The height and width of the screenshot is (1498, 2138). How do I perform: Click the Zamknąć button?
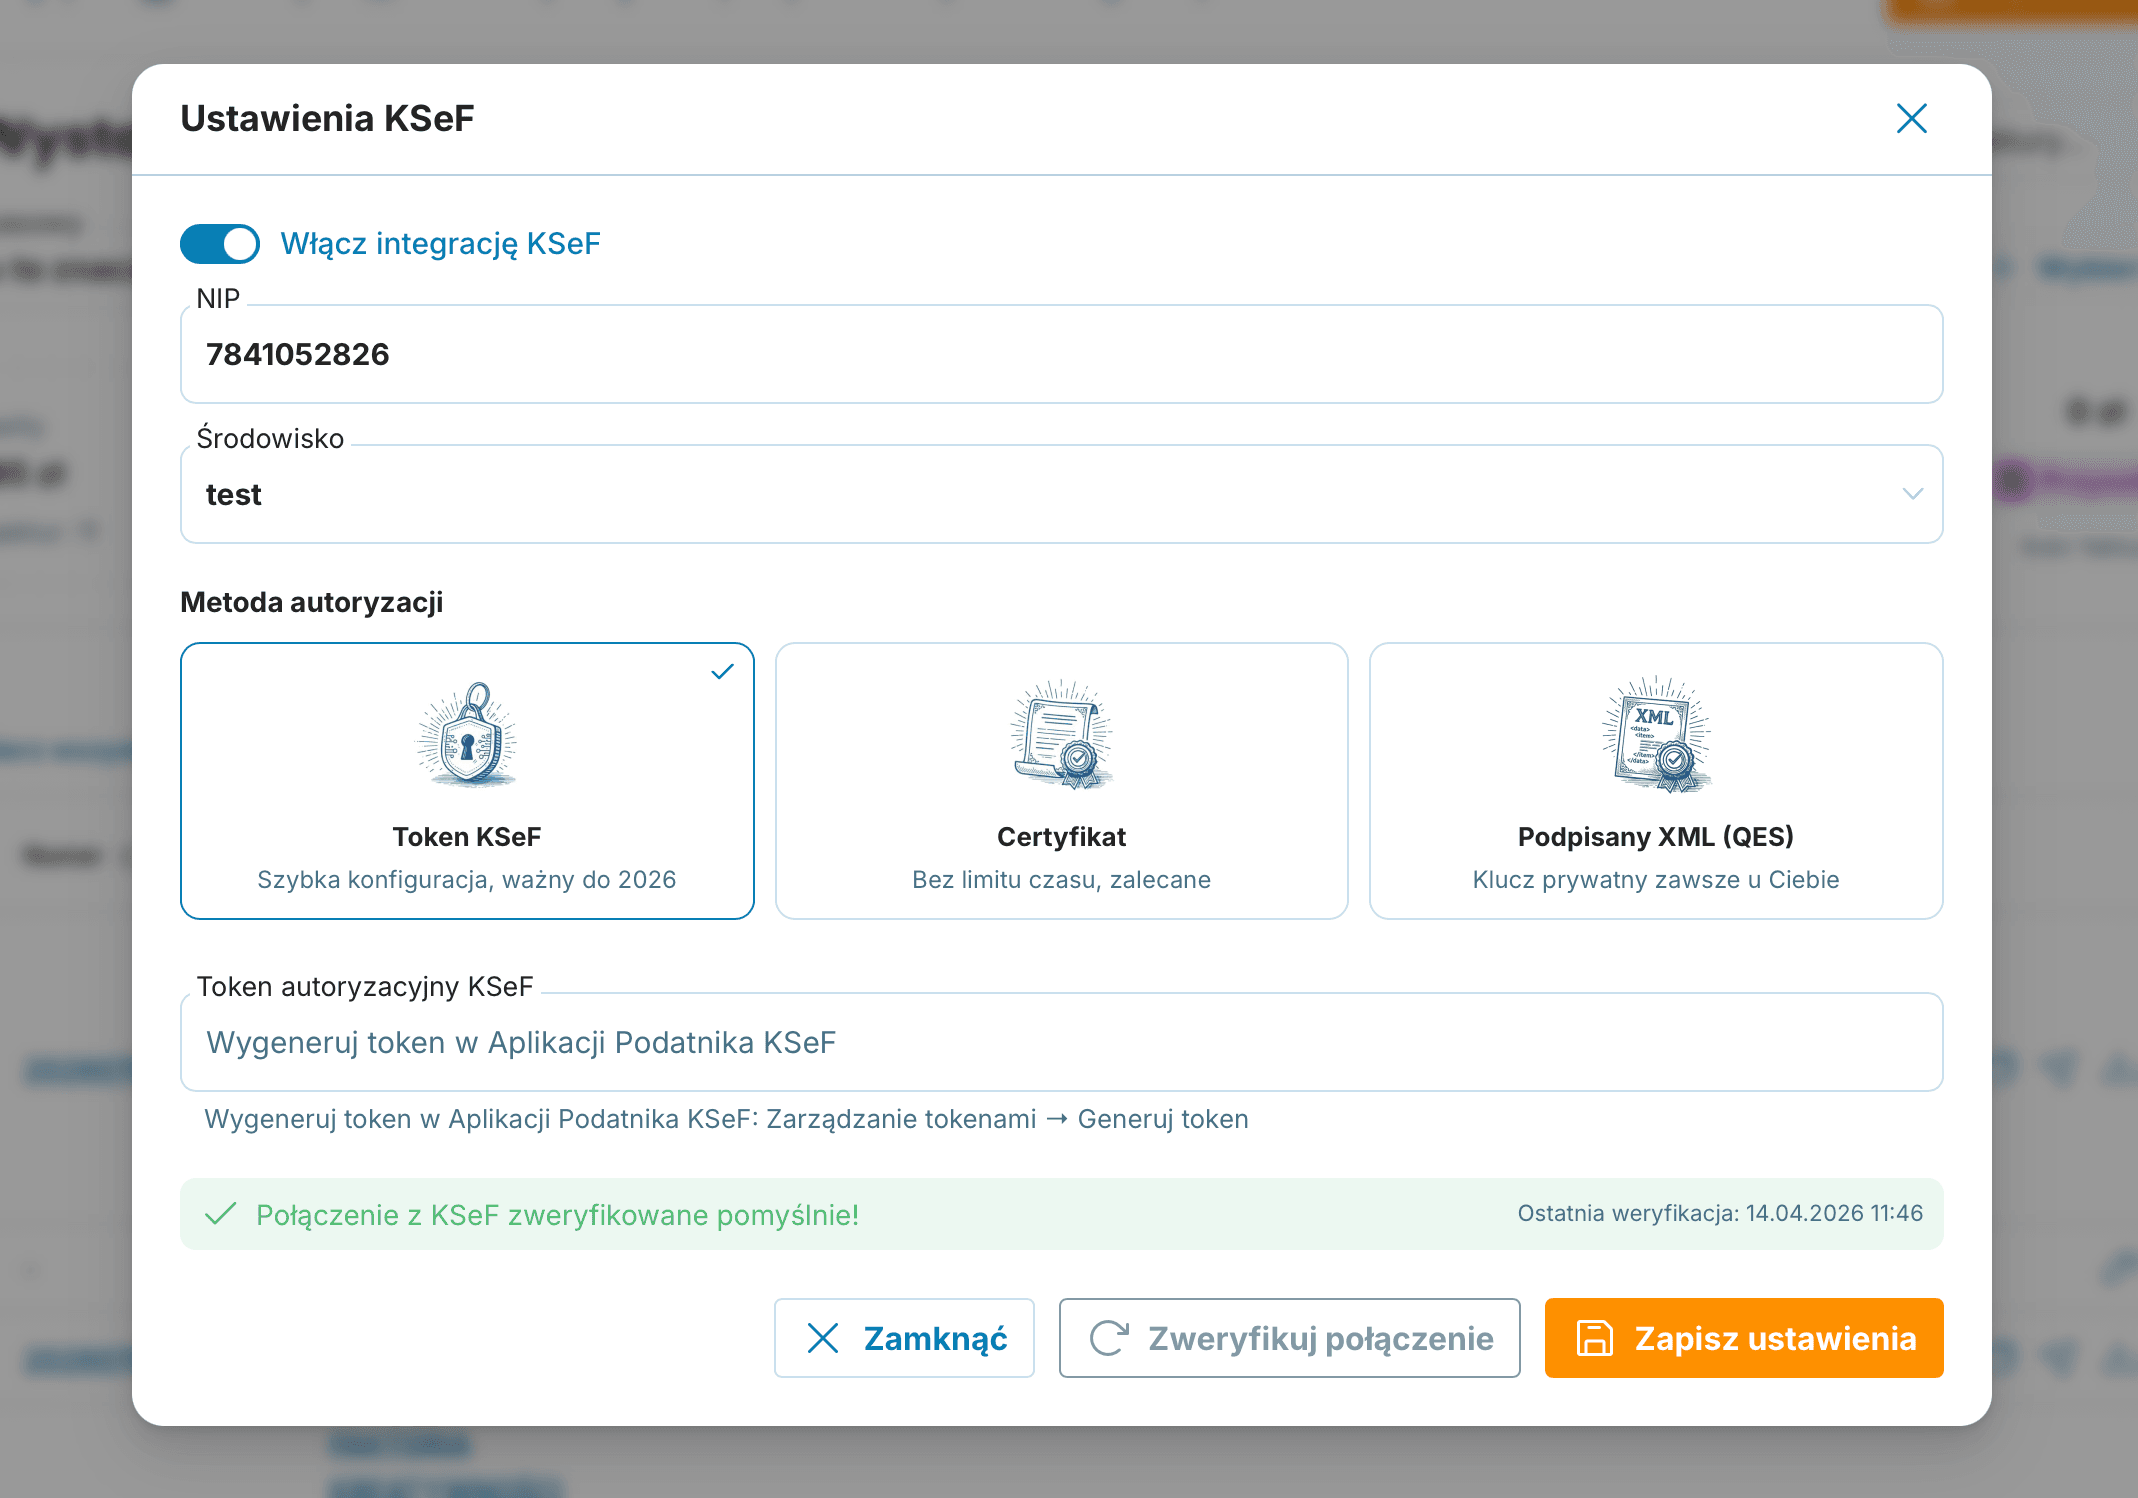click(904, 1338)
